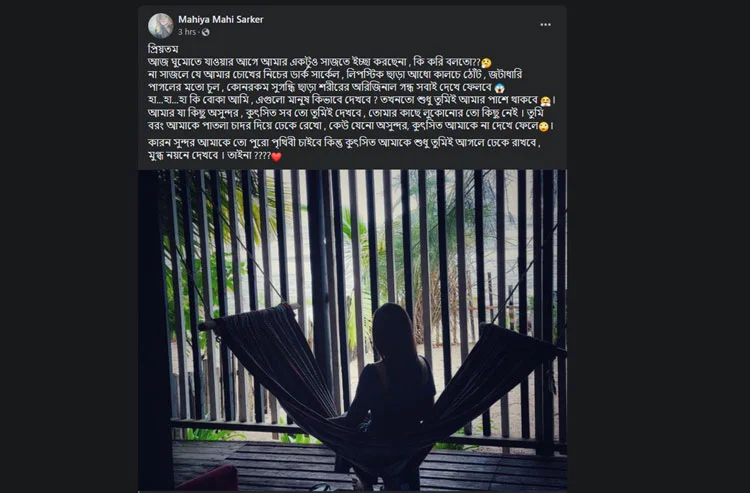750x493 pixels.
Task: Click the emoji after "না দেখে ফেলে"
Action: [543, 127]
